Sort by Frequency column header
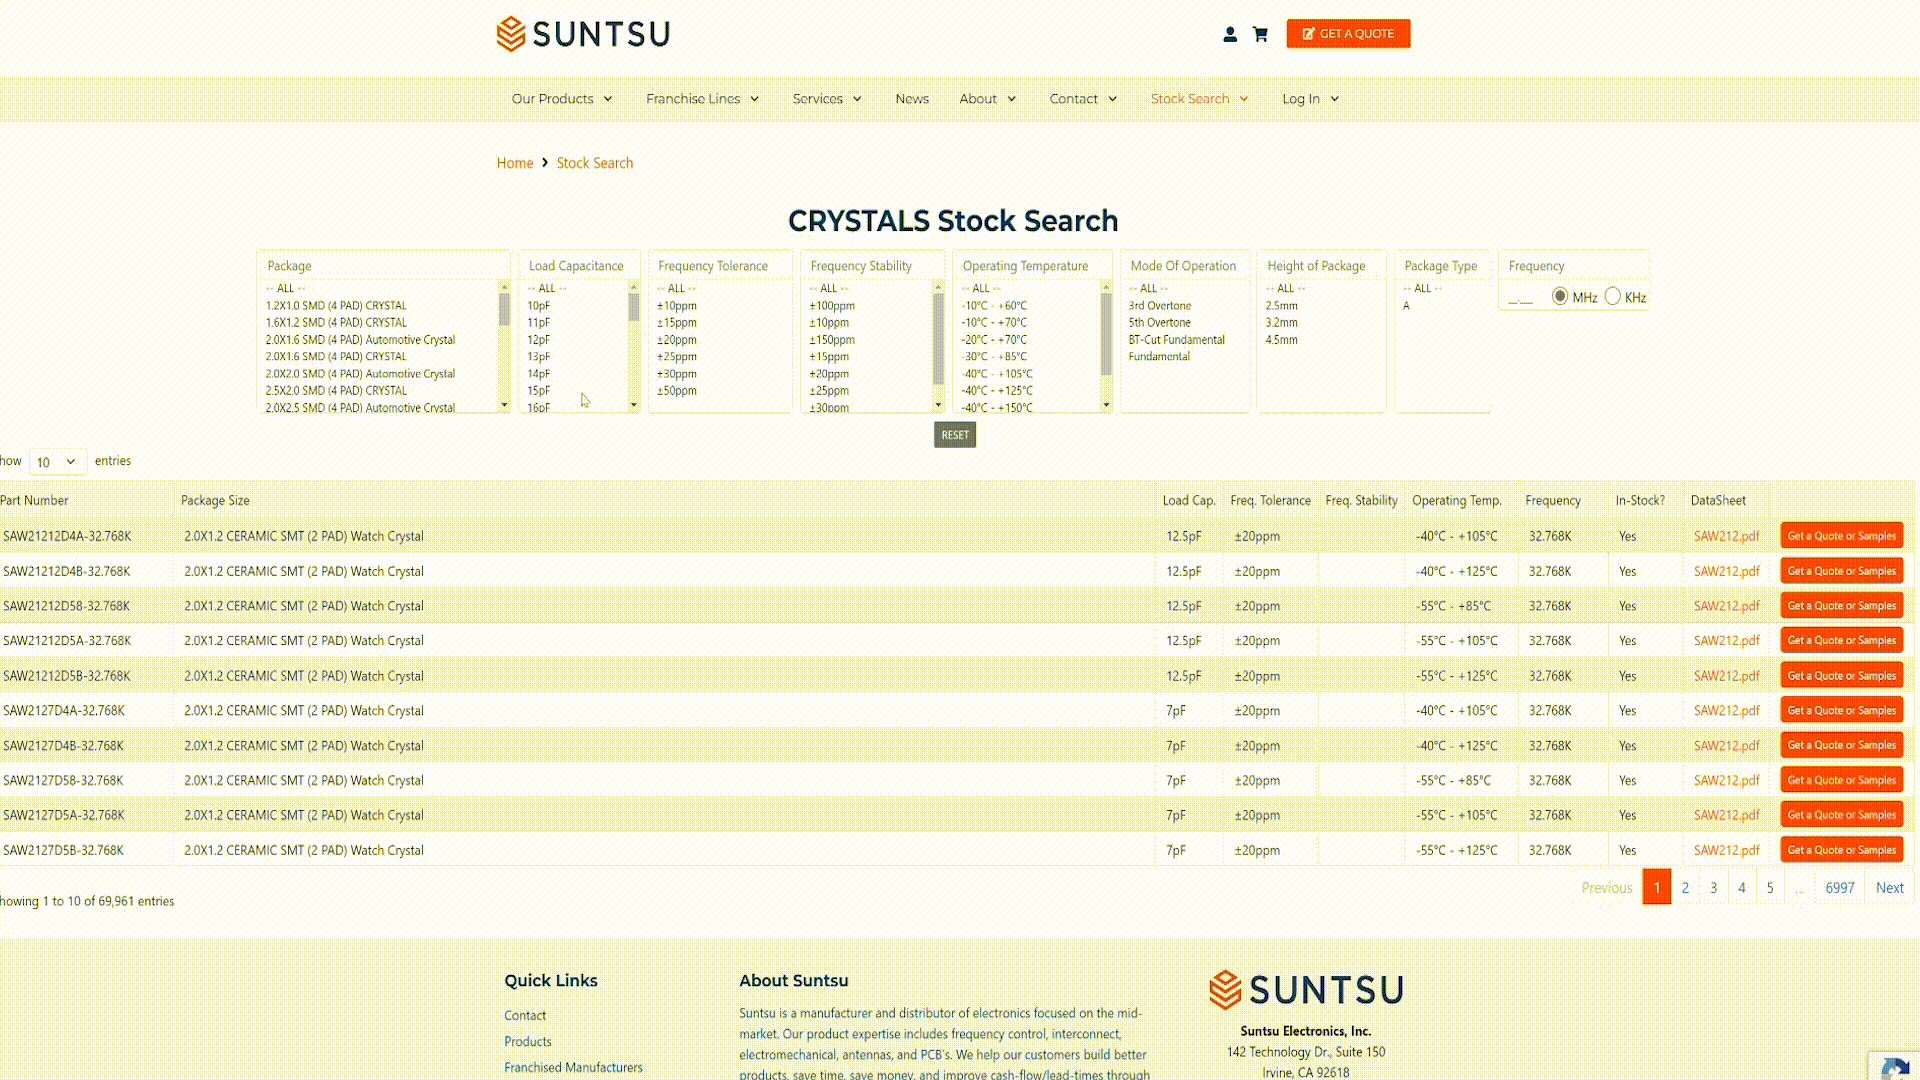 (1553, 501)
